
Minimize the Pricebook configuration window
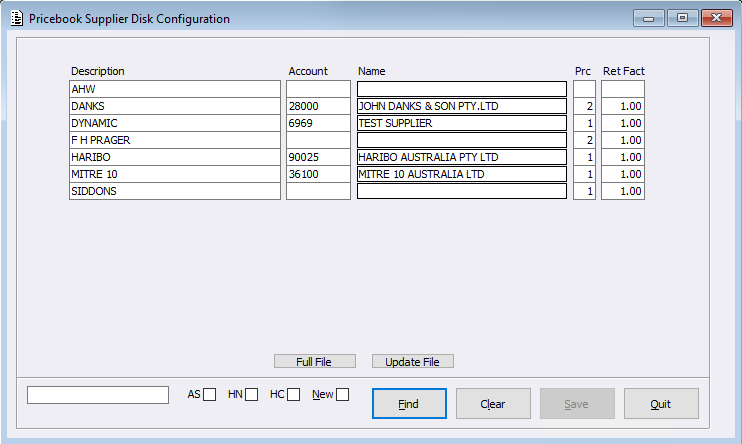(649, 18)
